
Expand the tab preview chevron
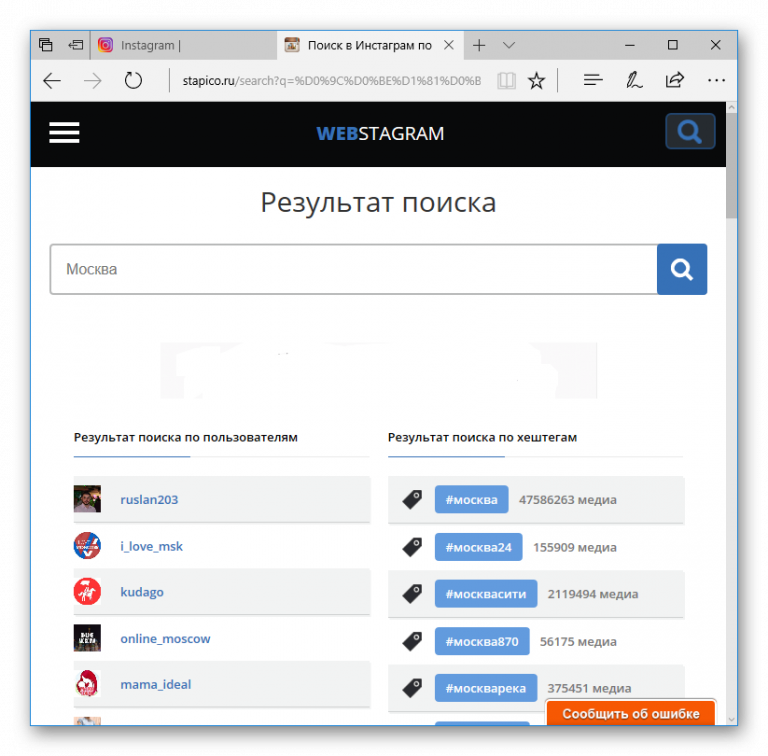point(509,46)
